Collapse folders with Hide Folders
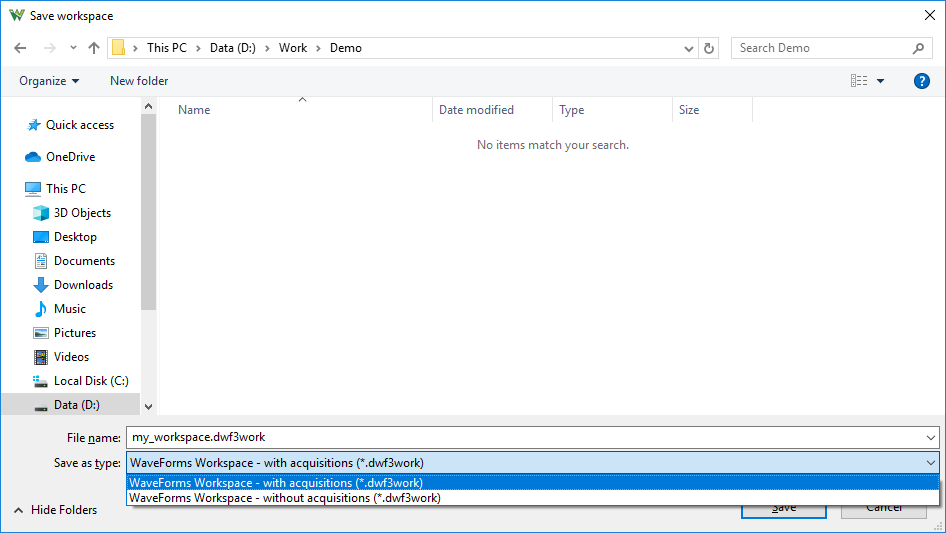Screen dimensions: 946x533 [56, 510]
